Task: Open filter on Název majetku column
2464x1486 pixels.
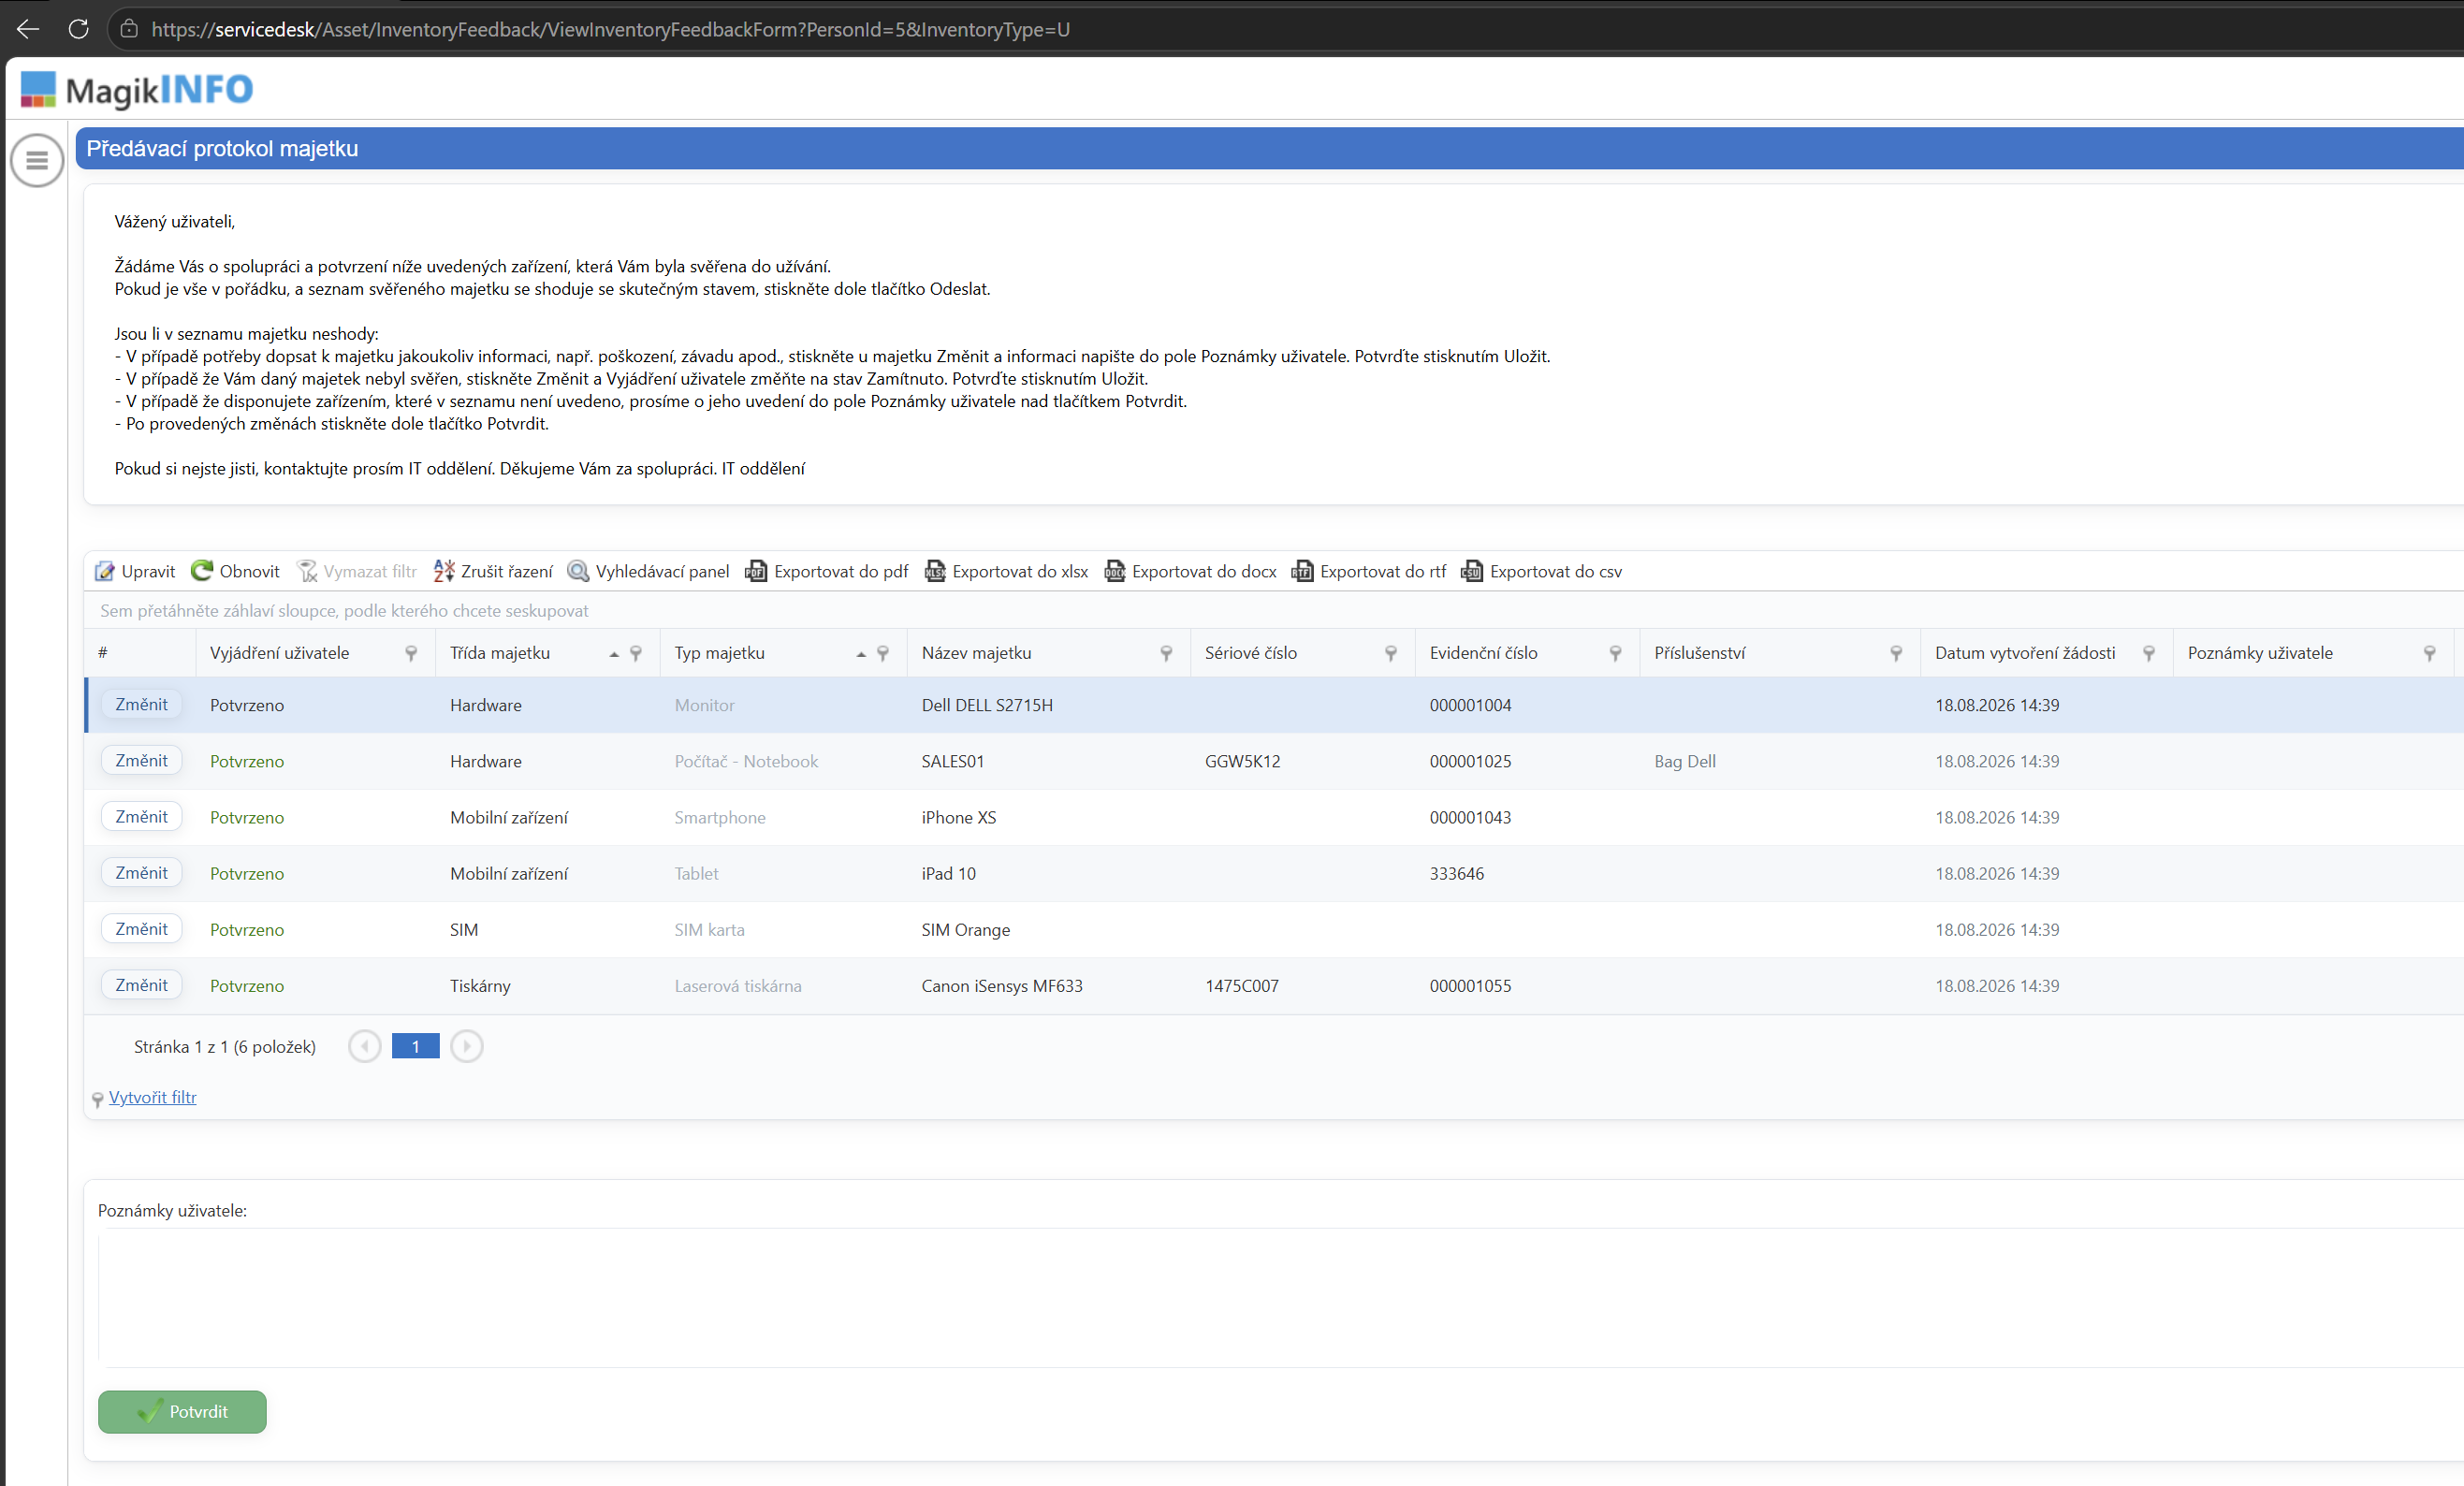Action: coord(1166,653)
